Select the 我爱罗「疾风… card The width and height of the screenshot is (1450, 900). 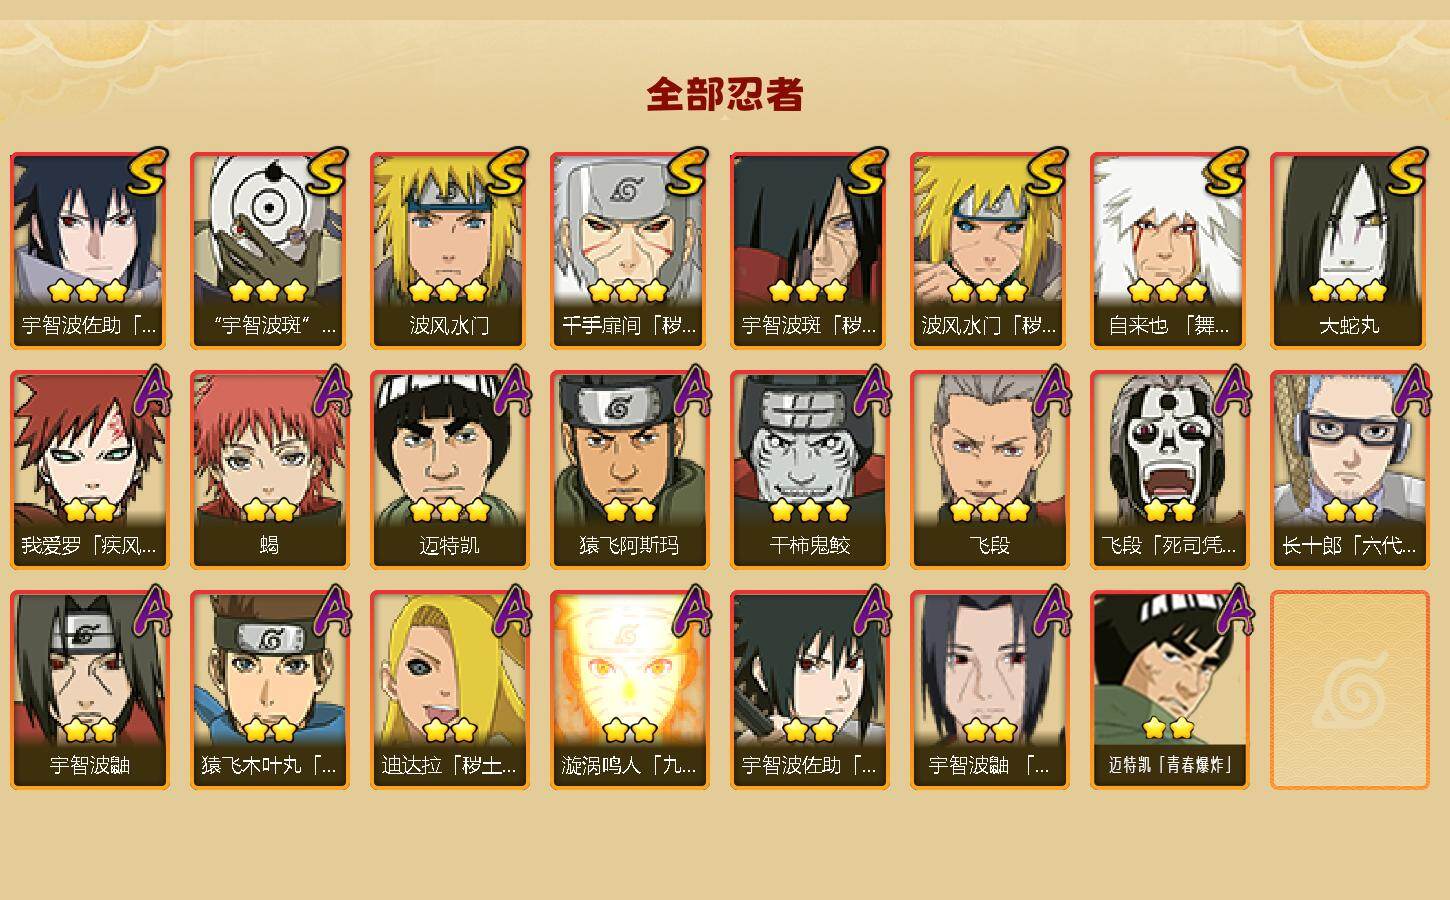89,471
